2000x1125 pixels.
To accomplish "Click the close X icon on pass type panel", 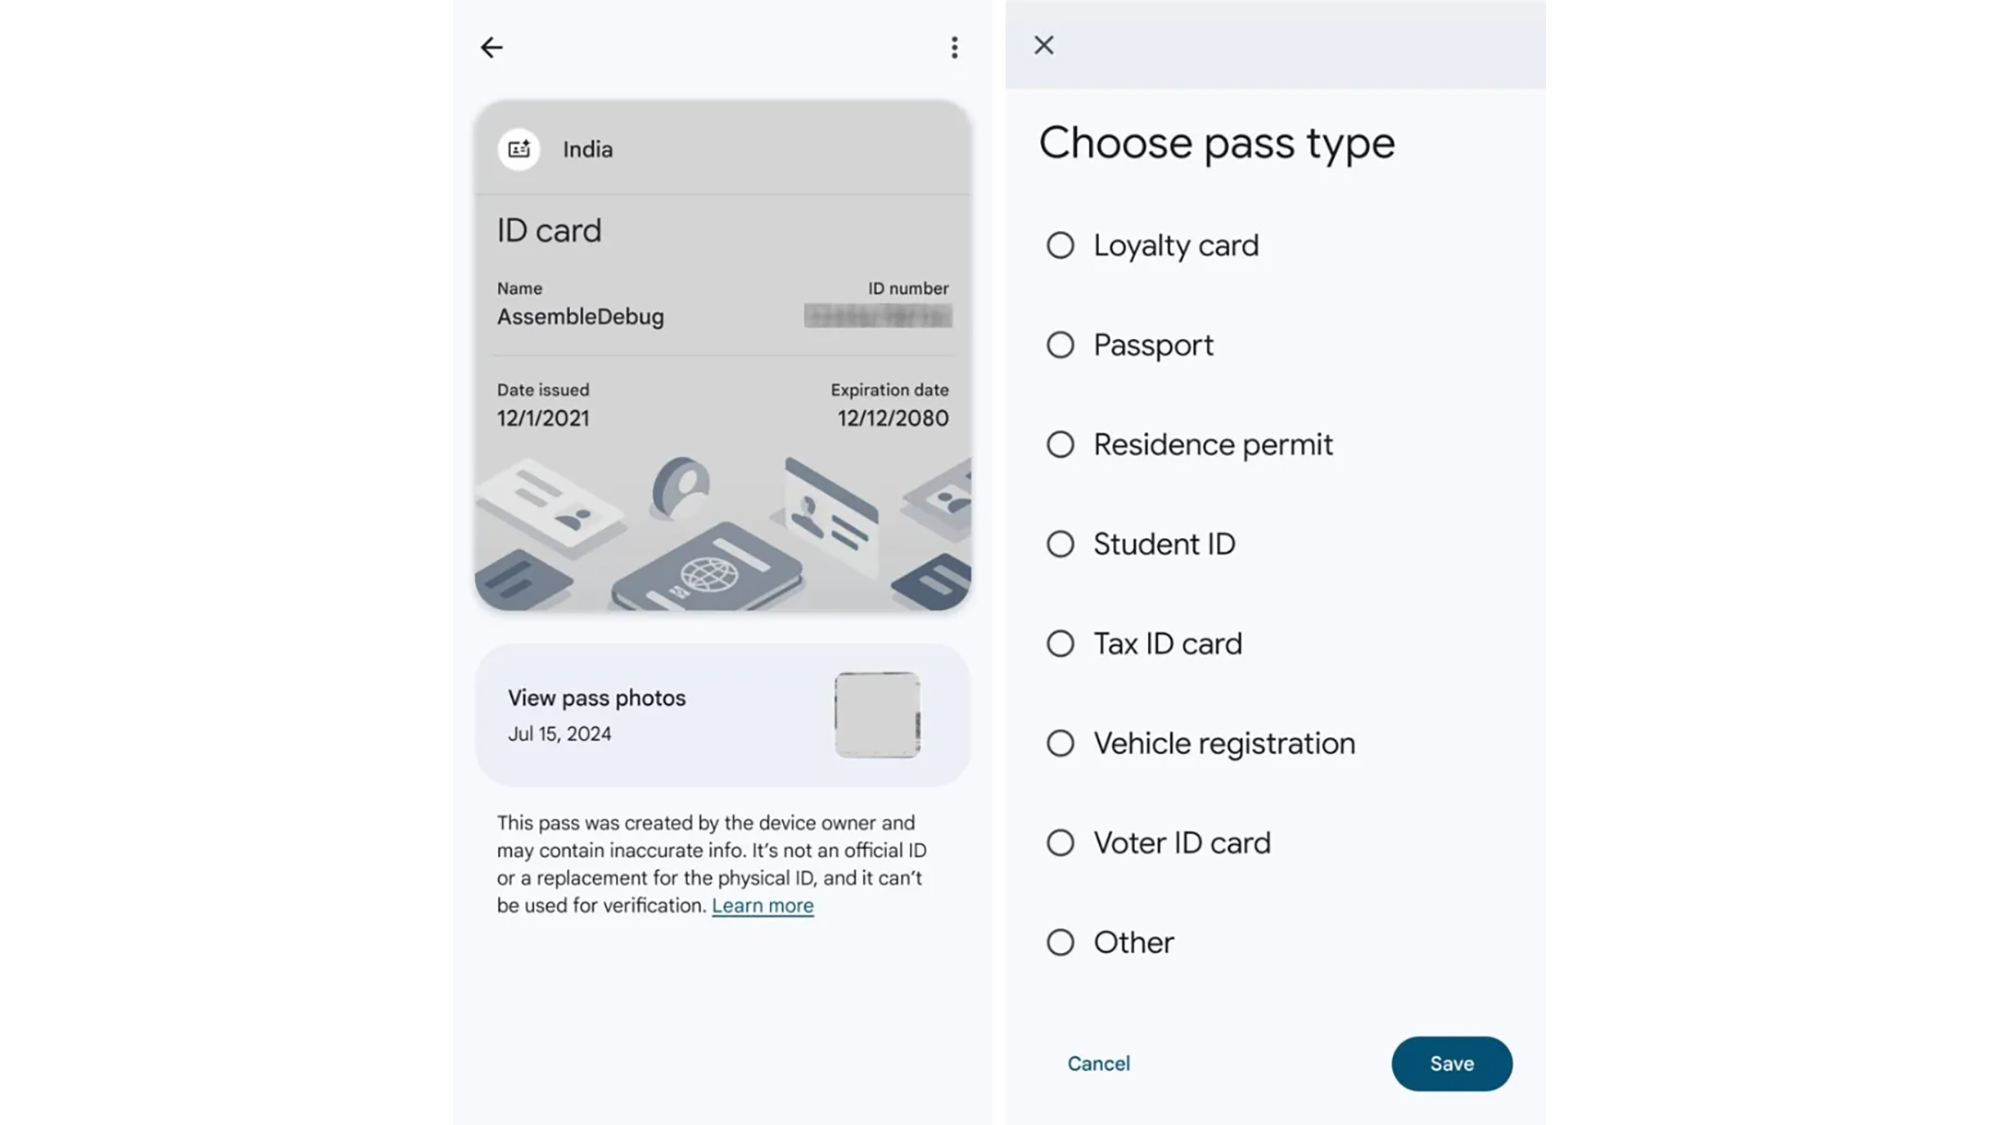I will [1044, 45].
